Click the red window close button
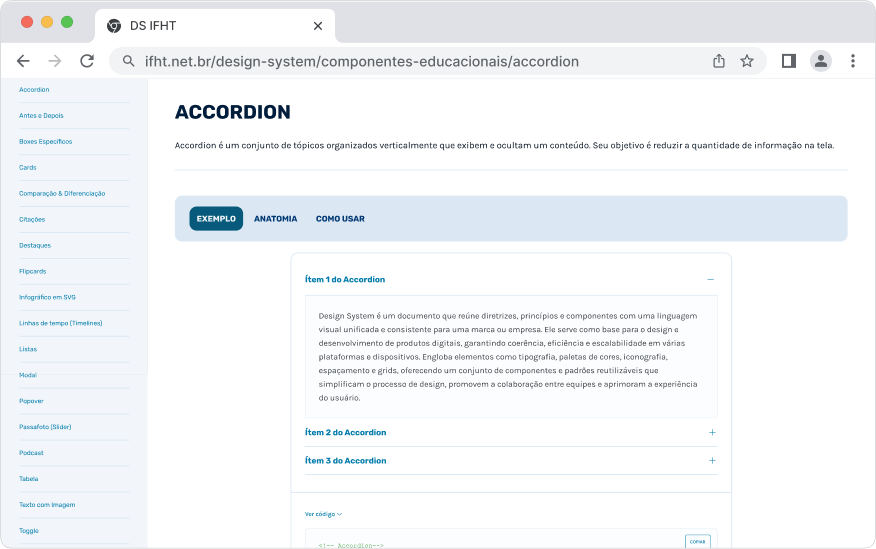 pyautogui.click(x=27, y=22)
